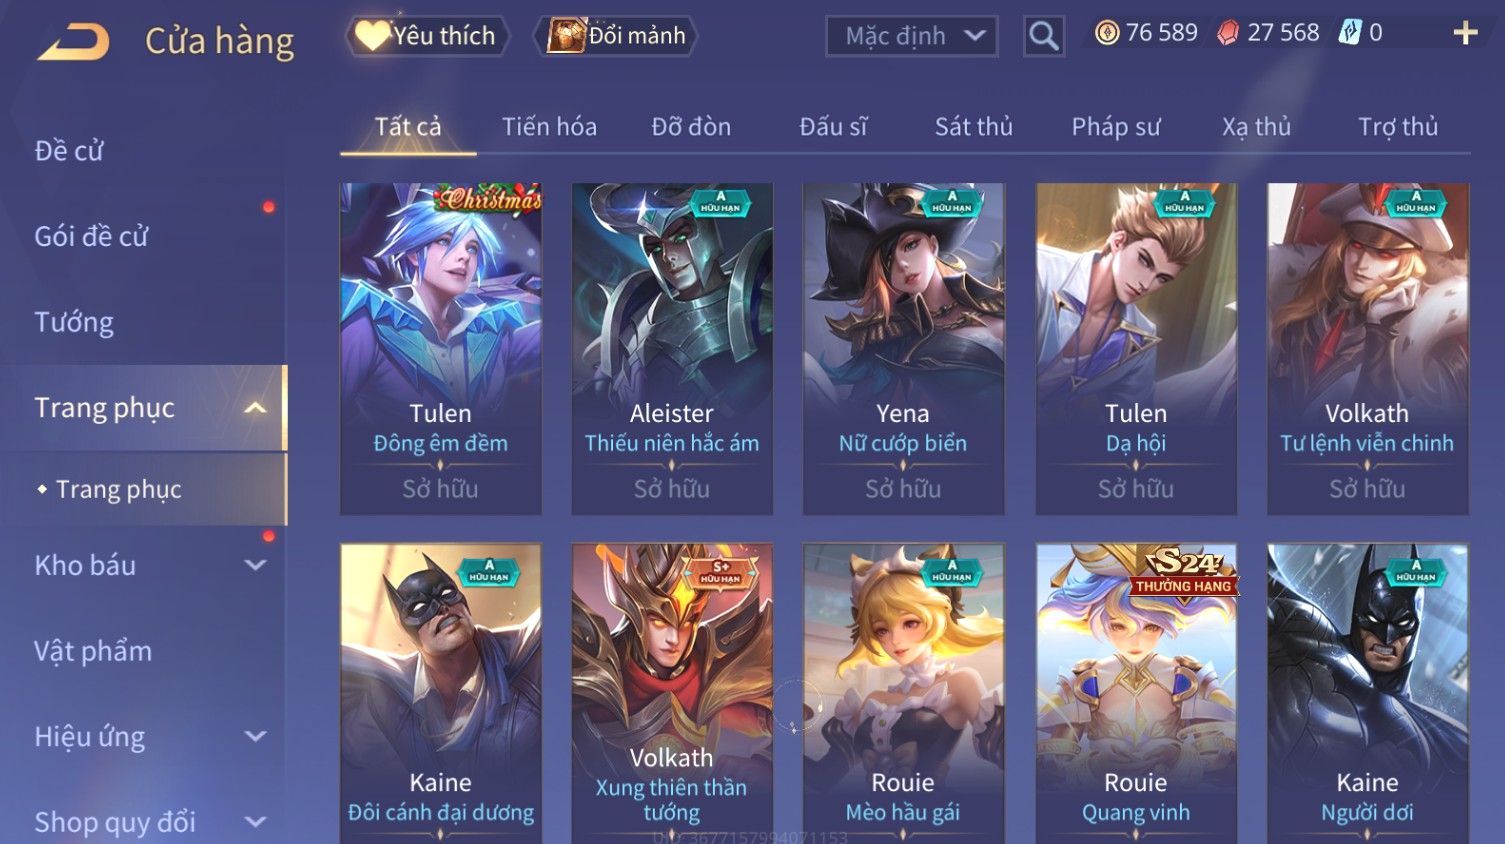The image size is (1505, 844).
Task: Tap the red gem currency icon
Action: coord(1228,33)
